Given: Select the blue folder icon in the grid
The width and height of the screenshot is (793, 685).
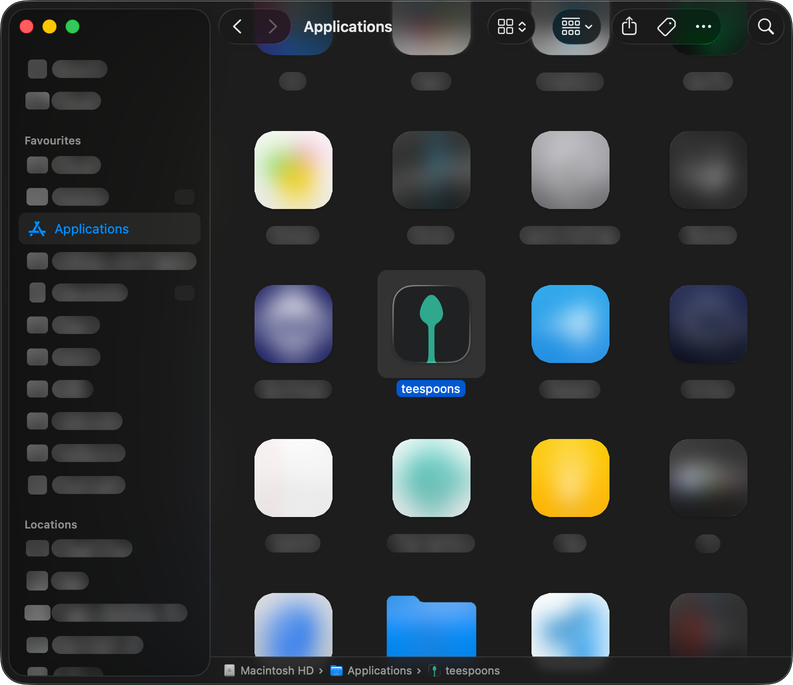Looking at the screenshot, I should [431, 626].
